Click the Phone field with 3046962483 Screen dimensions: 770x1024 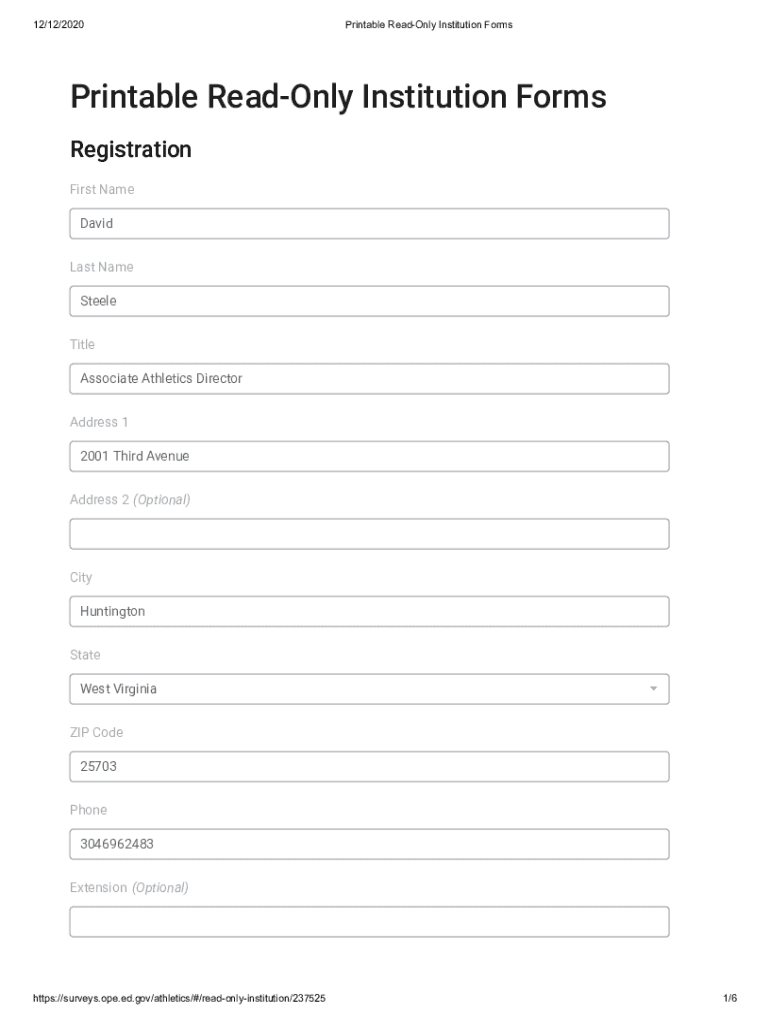(x=369, y=844)
